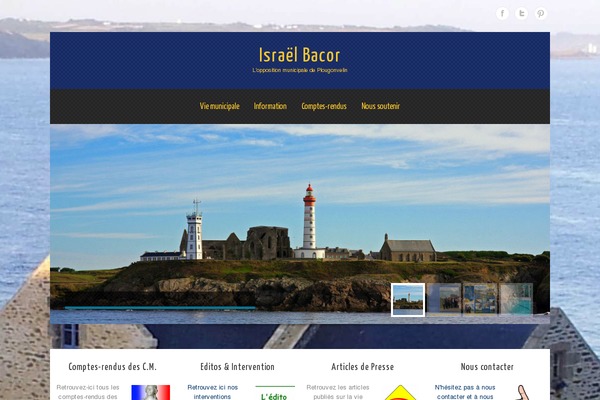Open the Vie municipale menu
600x400 pixels.
click(x=220, y=106)
